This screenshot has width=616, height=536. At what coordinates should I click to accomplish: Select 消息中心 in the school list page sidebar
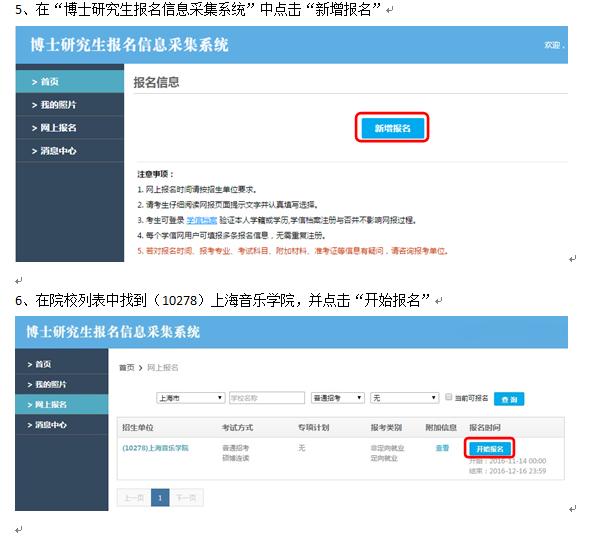point(61,425)
